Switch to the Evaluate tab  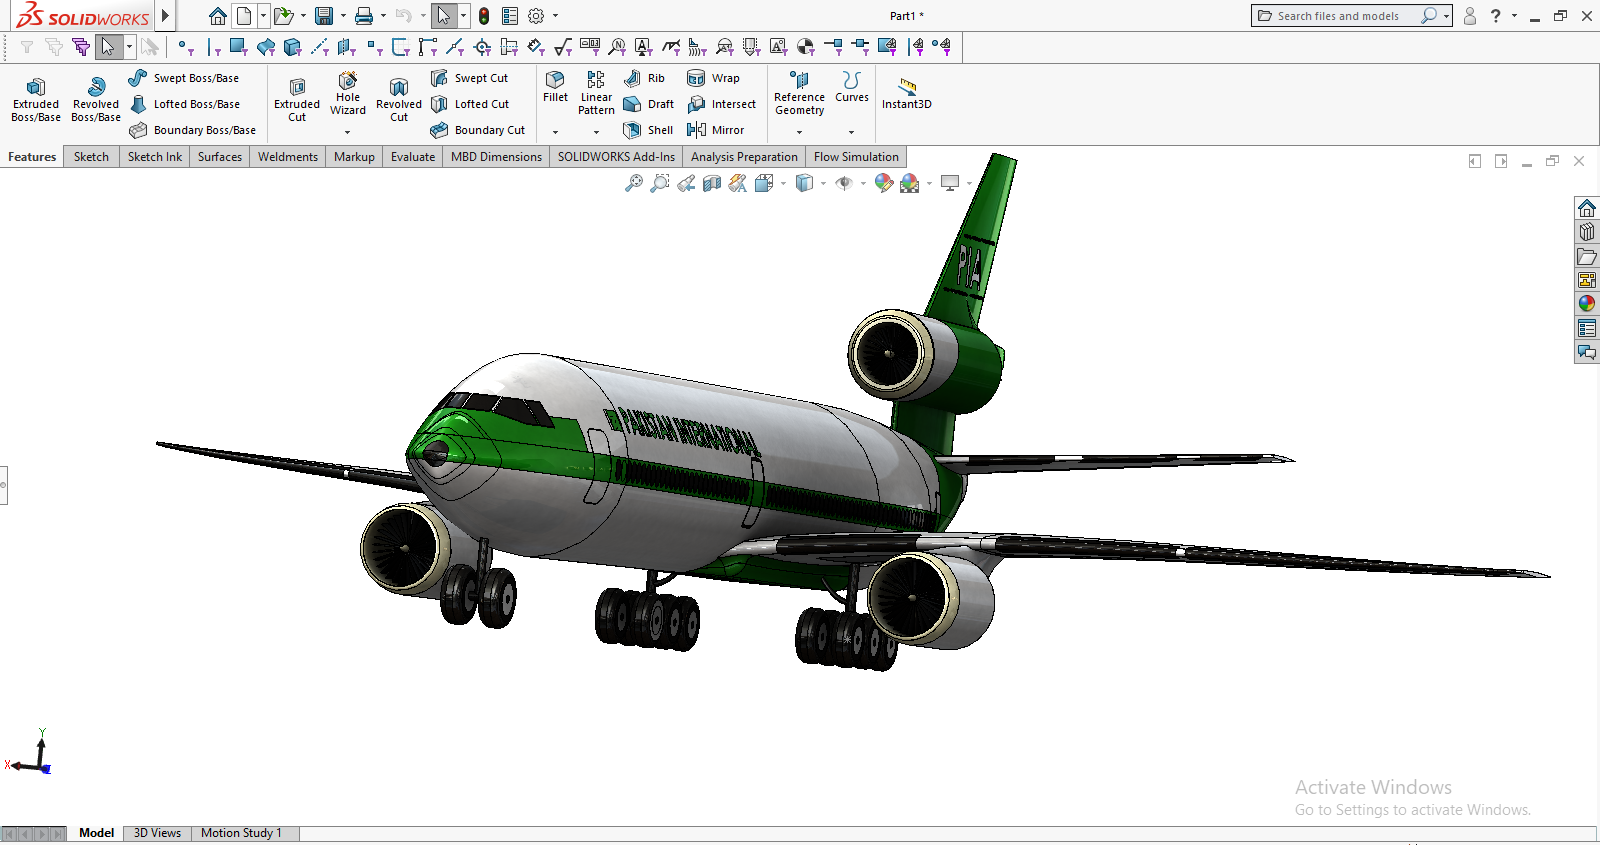[413, 157]
